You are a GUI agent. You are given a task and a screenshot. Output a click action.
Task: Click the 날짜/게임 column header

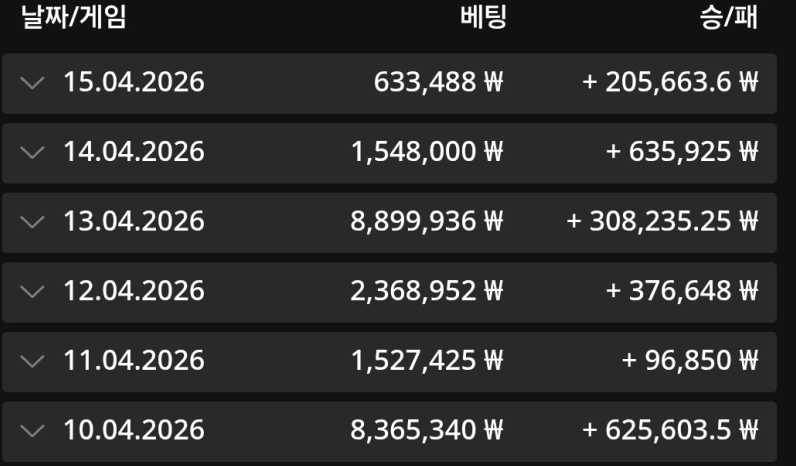(x=74, y=17)
